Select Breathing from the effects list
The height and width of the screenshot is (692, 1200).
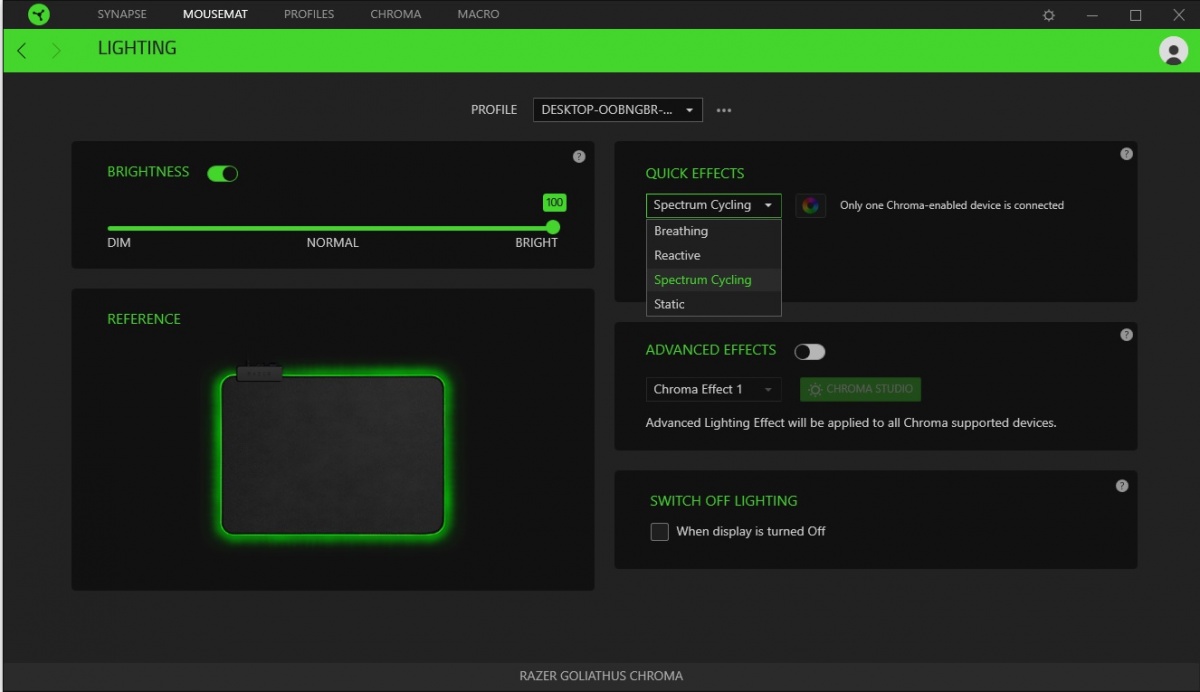pos(714,231)
